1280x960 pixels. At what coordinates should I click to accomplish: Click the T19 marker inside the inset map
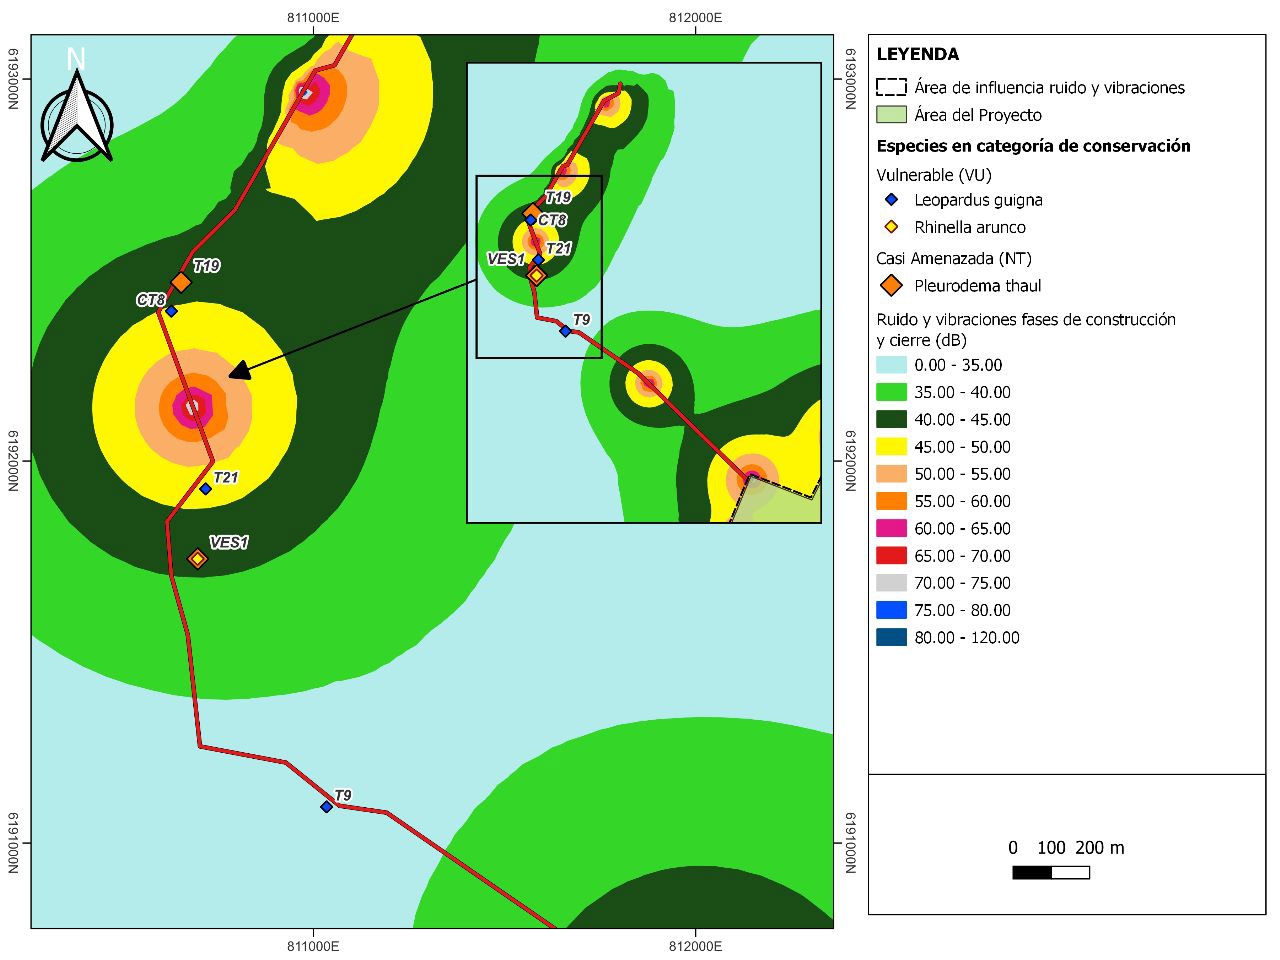tap(531, 210)
